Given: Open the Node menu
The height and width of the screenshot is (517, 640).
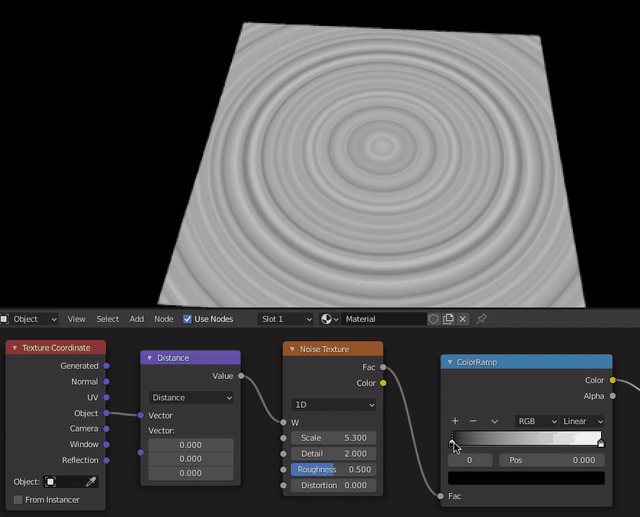Looking at the screenshot, I should point(164,319).
